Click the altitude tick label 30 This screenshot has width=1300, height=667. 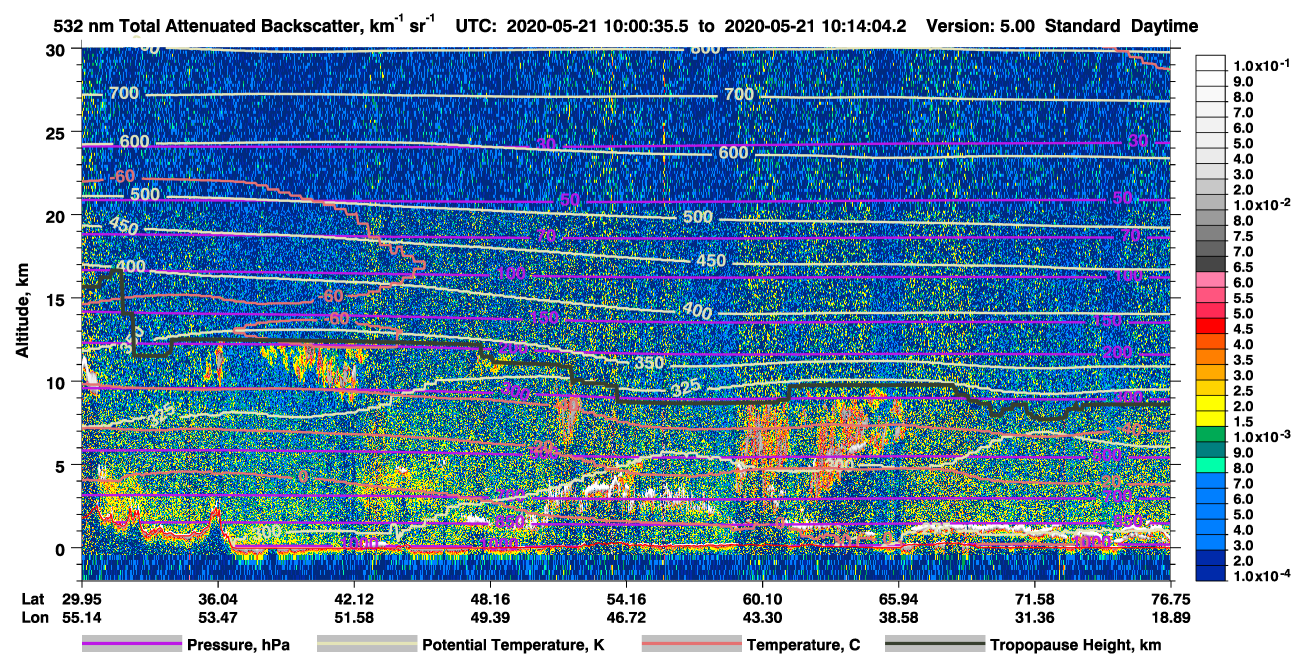tap(56, 49)
